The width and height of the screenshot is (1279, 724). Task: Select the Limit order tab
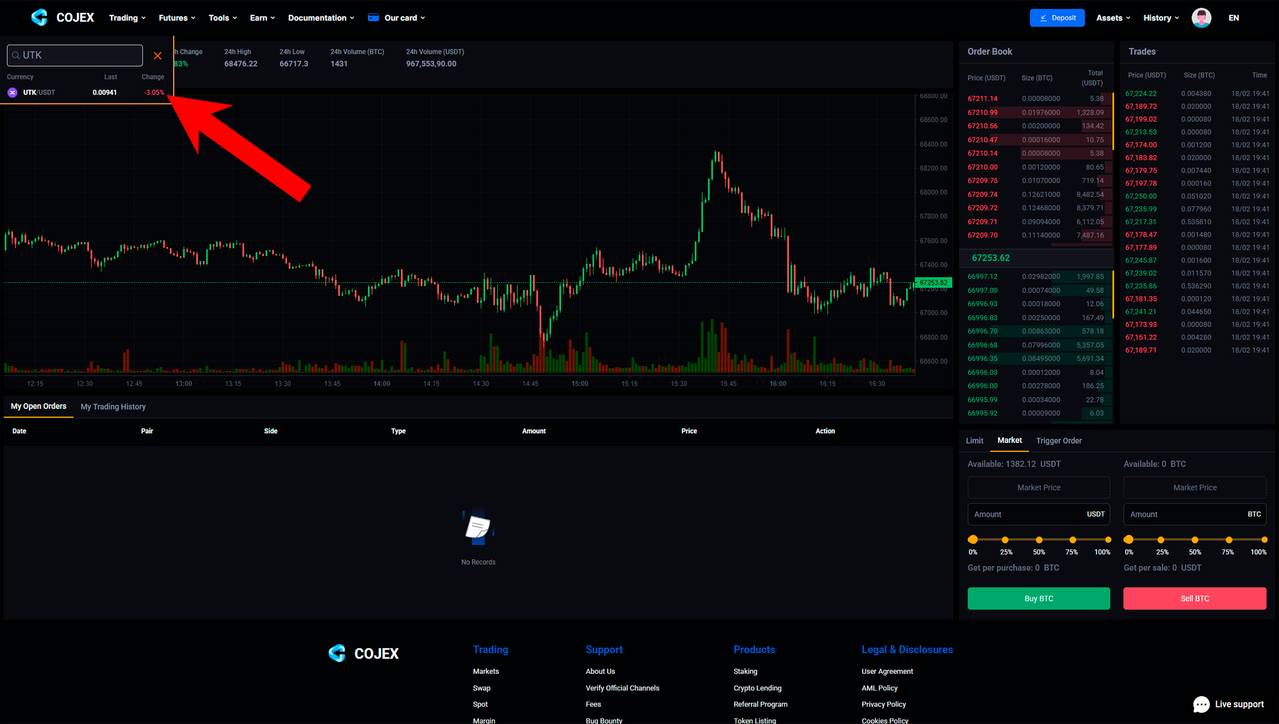tap(974, 441)
